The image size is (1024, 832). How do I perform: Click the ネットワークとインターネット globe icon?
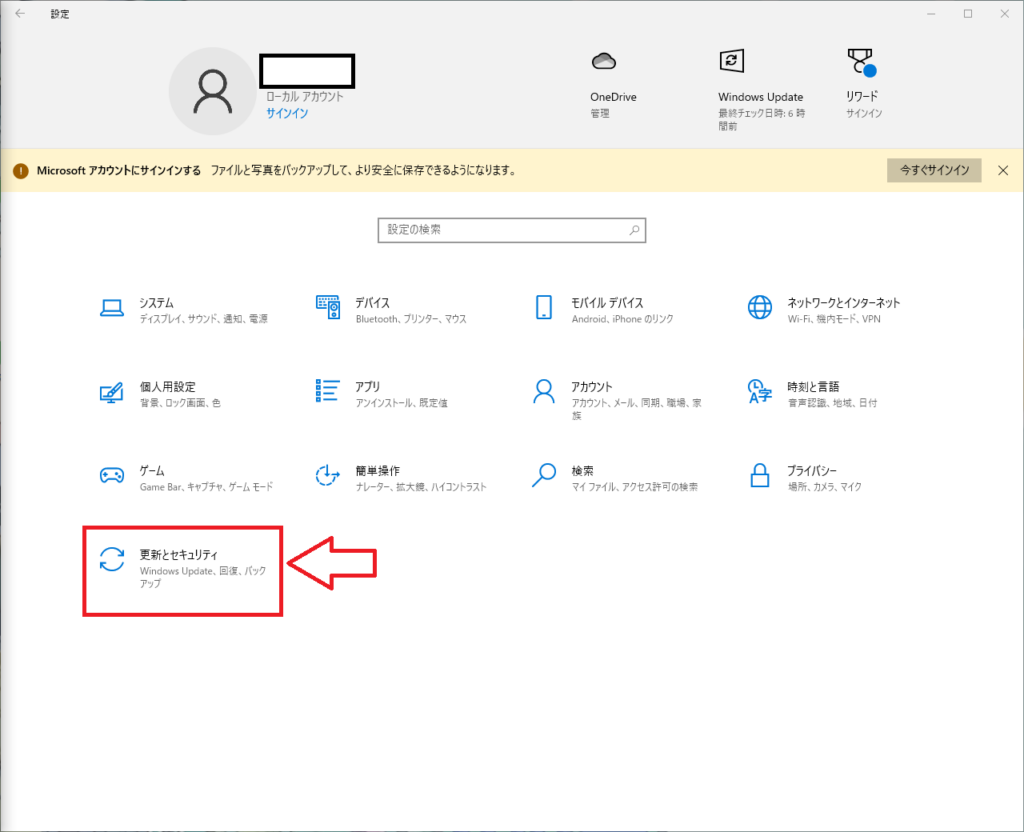click(x=760, y=308)
